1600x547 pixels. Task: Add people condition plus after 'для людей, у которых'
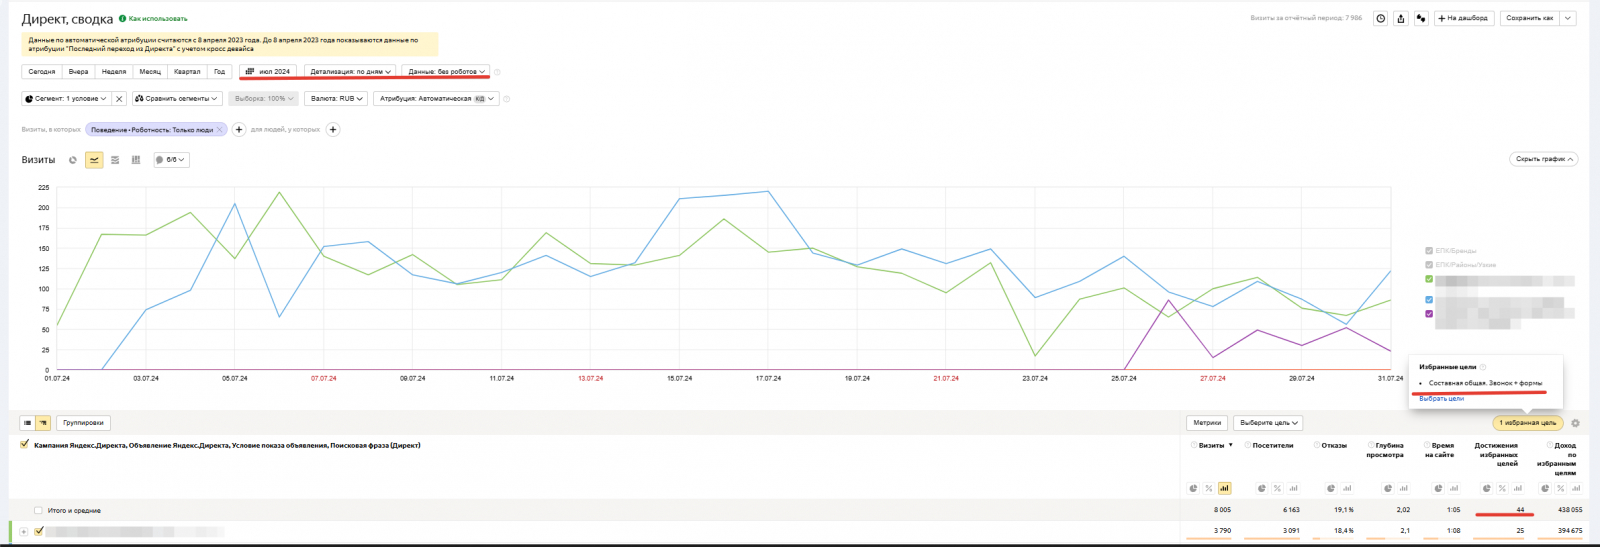tap(333, 130)
